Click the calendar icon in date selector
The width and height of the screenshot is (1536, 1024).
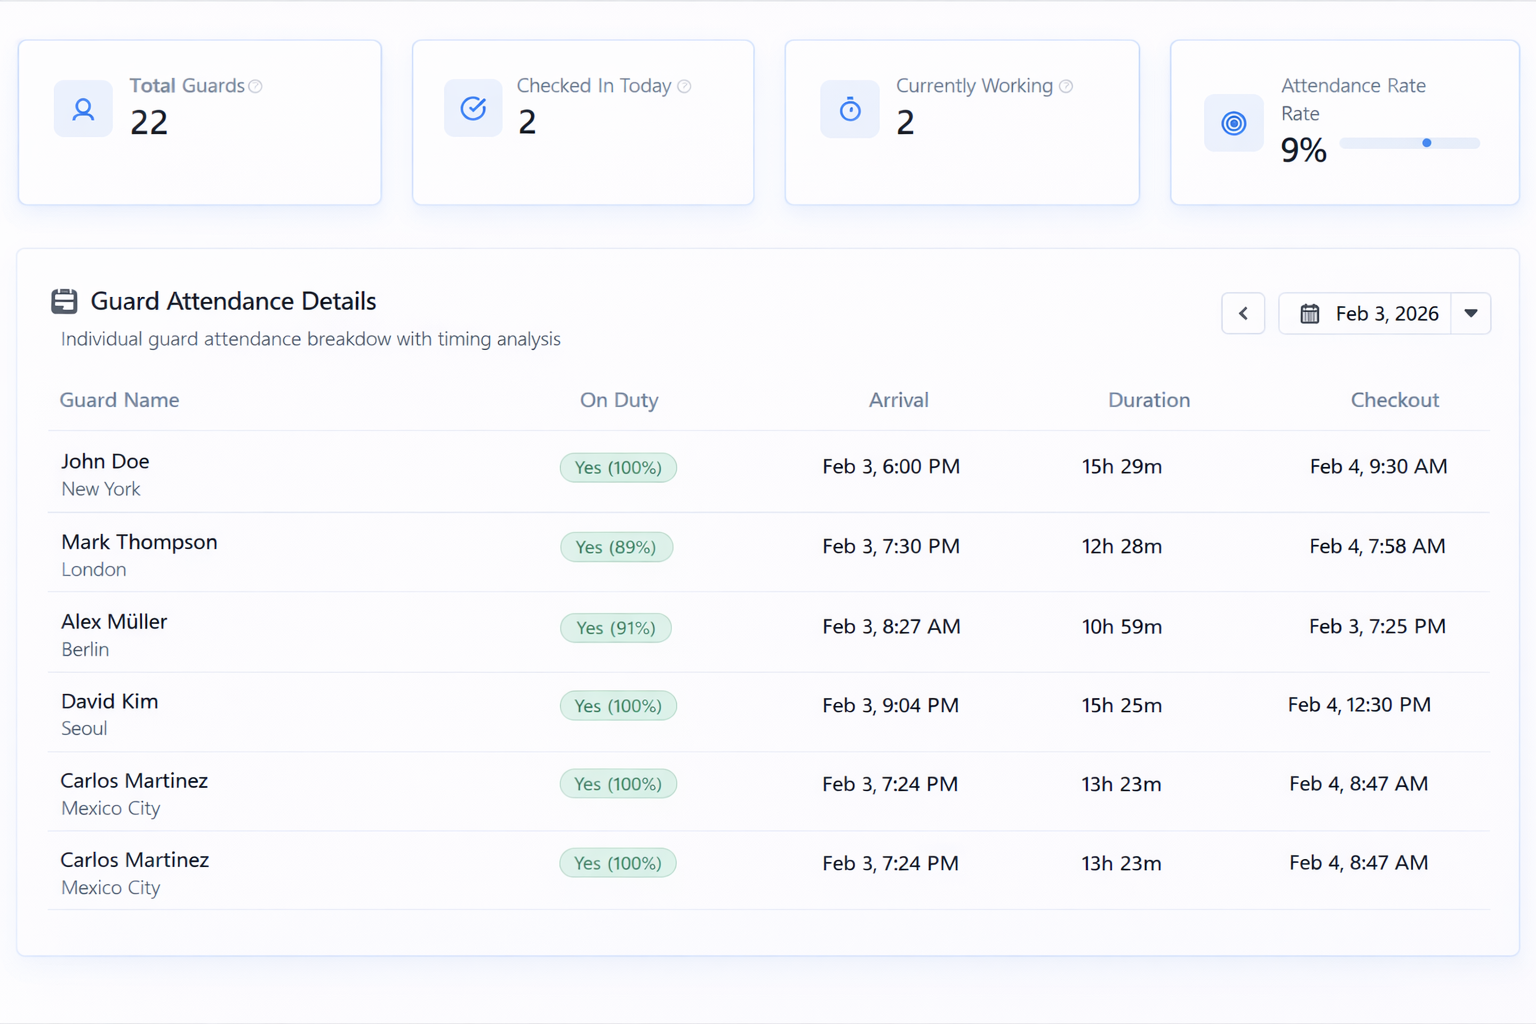1309,314
